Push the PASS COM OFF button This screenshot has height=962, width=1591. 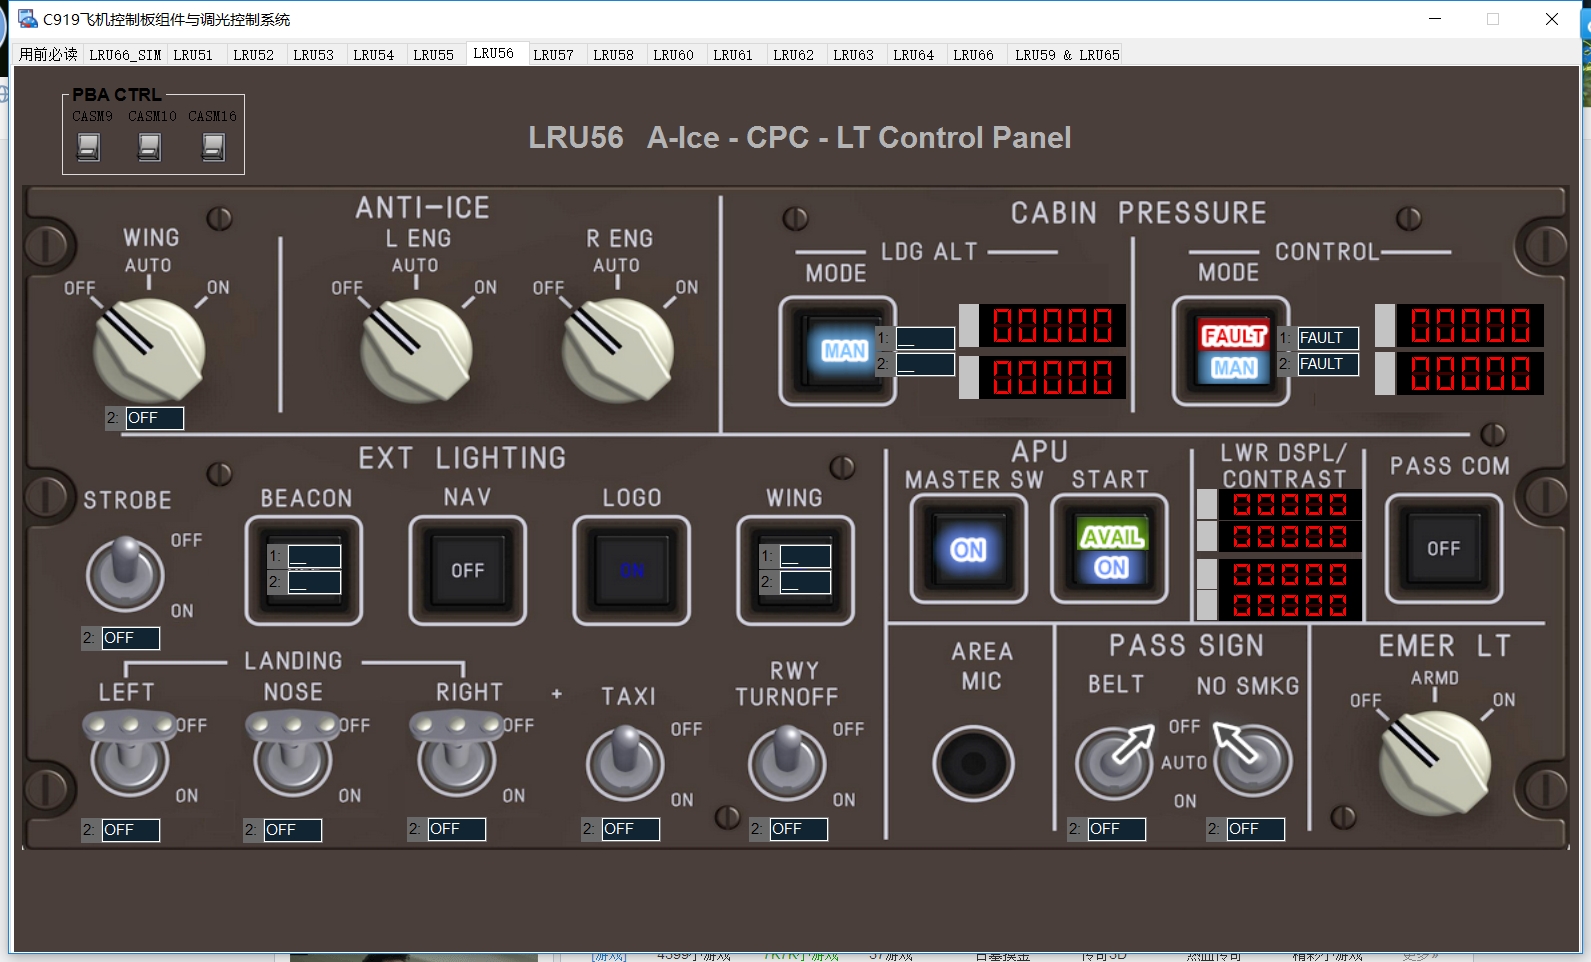click(1443, 549)
